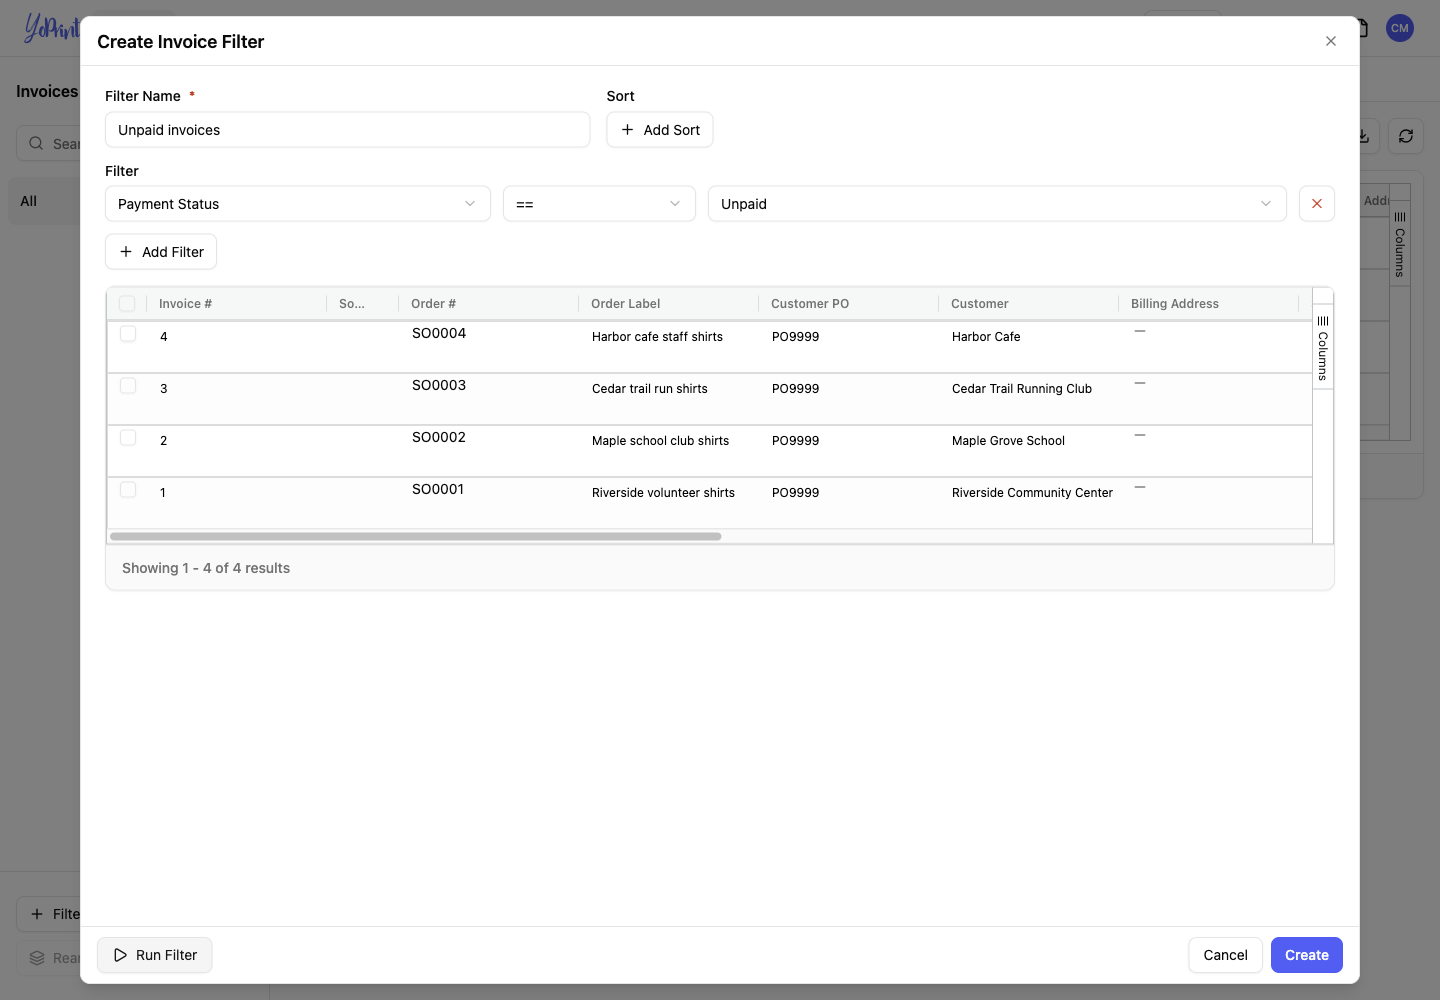Image resolution: width=1440 pixels, height=1000 pixels.
Task: Click the refresh icon behind the dialog
Action: 1406,136
